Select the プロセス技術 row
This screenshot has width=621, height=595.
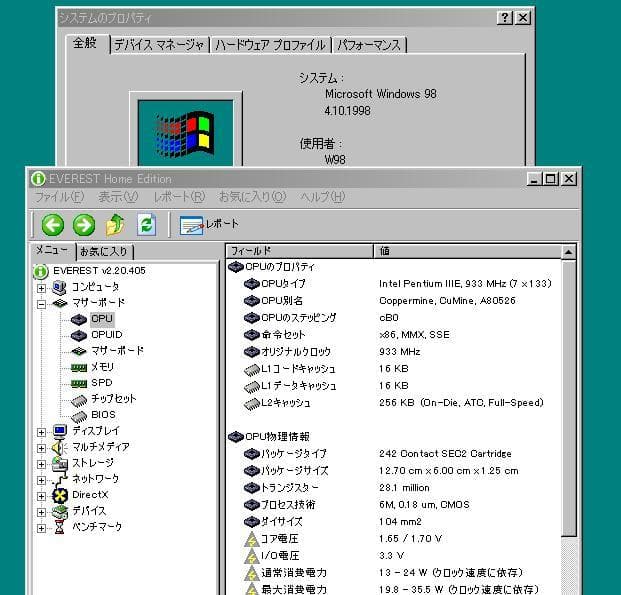357,505
